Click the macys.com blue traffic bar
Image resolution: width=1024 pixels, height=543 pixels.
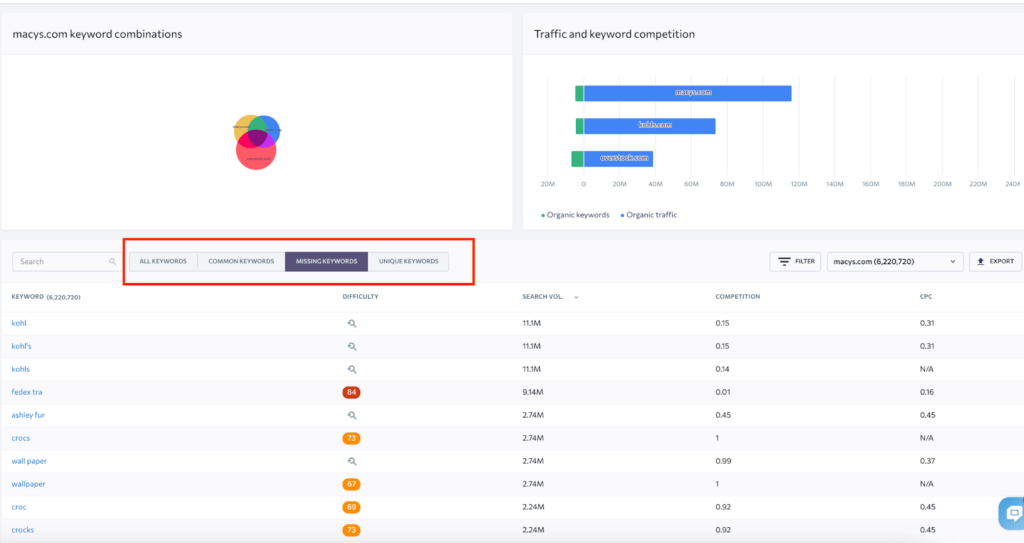688,93
